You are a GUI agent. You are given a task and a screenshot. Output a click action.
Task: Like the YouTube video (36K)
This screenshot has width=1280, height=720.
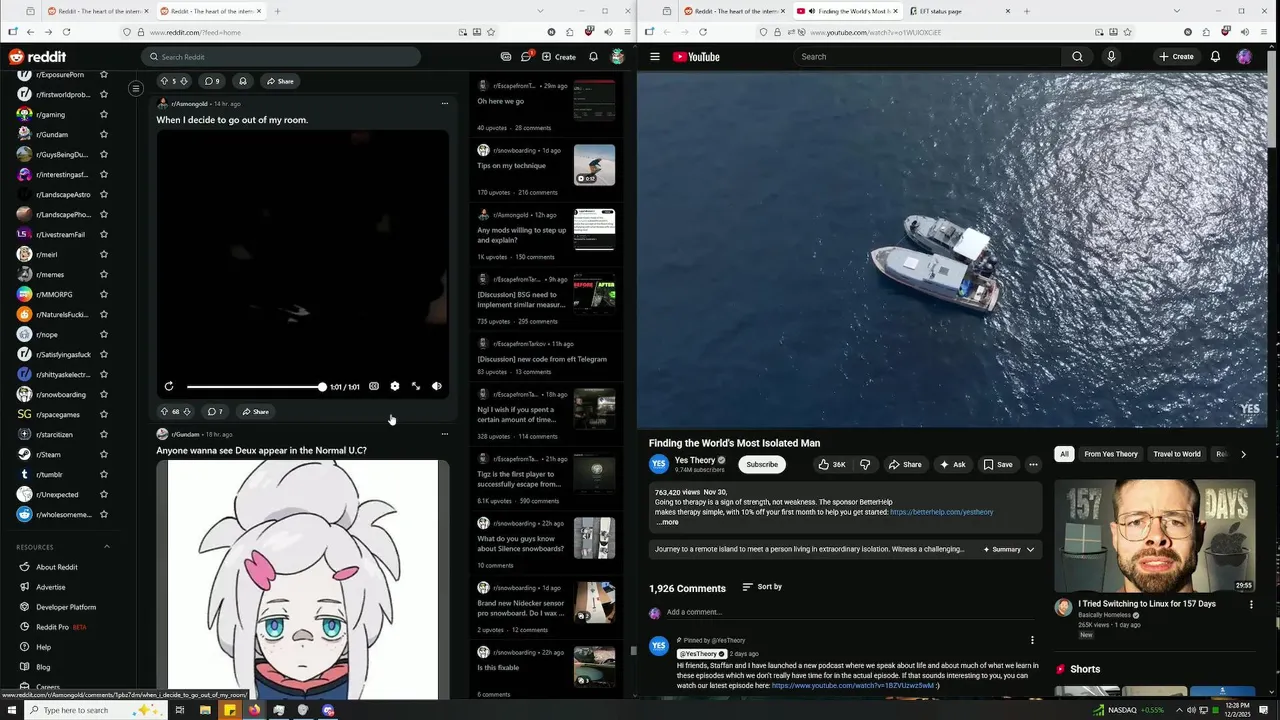point(831,464)
